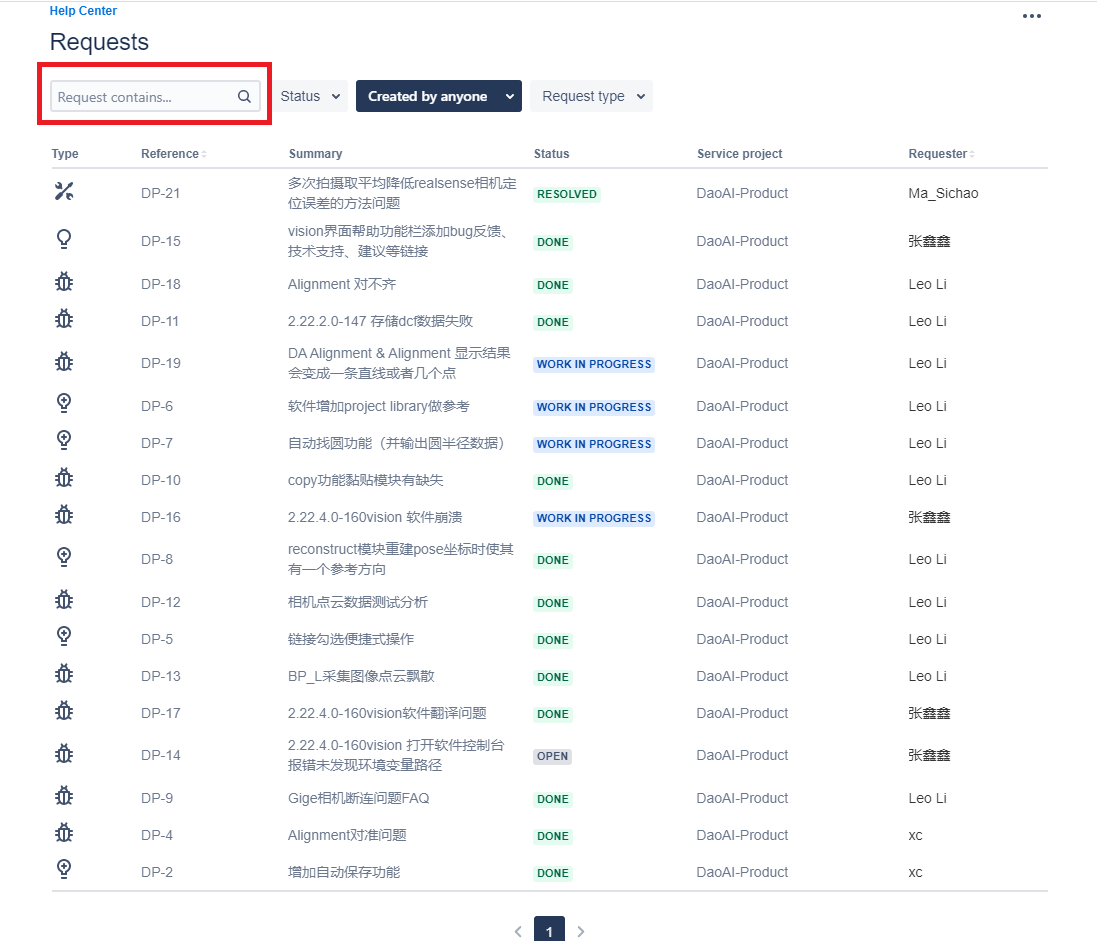
Task: Click the bug icon for DP-18
Action: coord(64,282)
